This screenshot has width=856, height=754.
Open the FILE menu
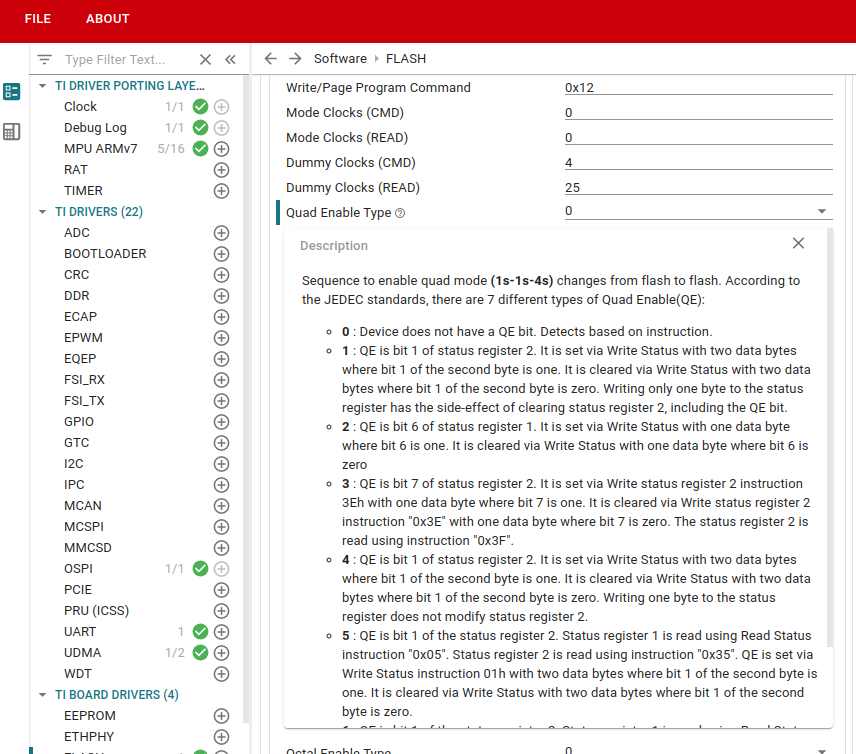click(37, 19)
